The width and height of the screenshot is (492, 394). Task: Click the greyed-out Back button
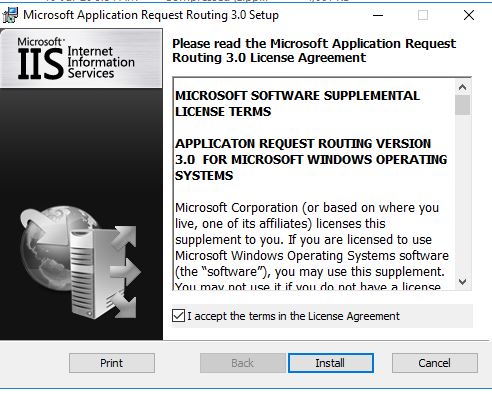click(x=243, y=363)
